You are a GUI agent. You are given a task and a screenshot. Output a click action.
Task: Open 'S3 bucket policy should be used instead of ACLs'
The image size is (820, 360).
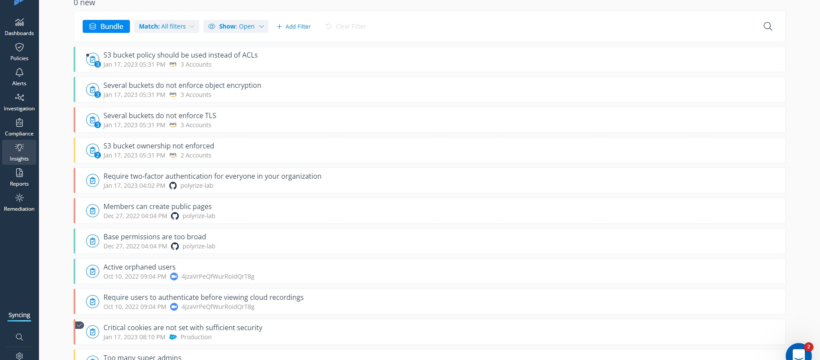click(180, 55)
